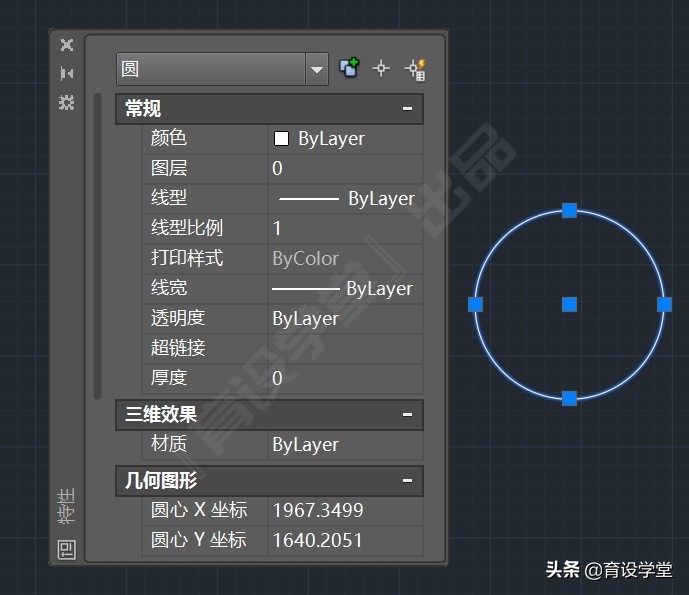Select the 图层 value 0

coord(345,168)
